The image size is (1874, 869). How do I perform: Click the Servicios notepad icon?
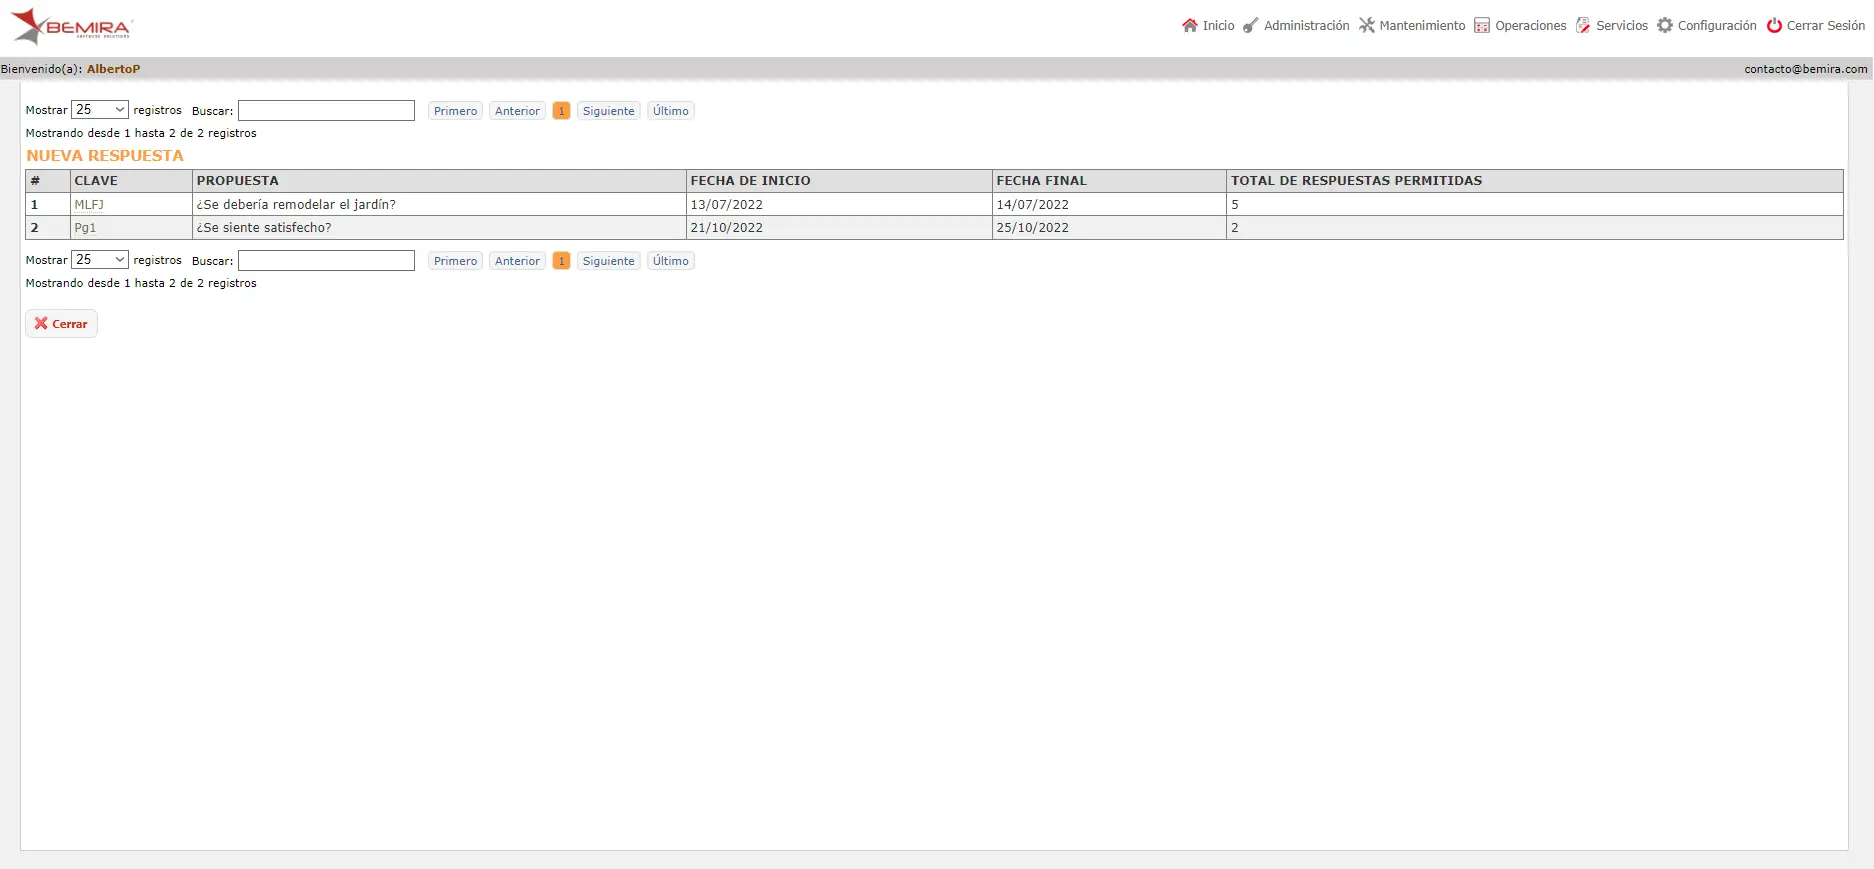pos(1583,26)
